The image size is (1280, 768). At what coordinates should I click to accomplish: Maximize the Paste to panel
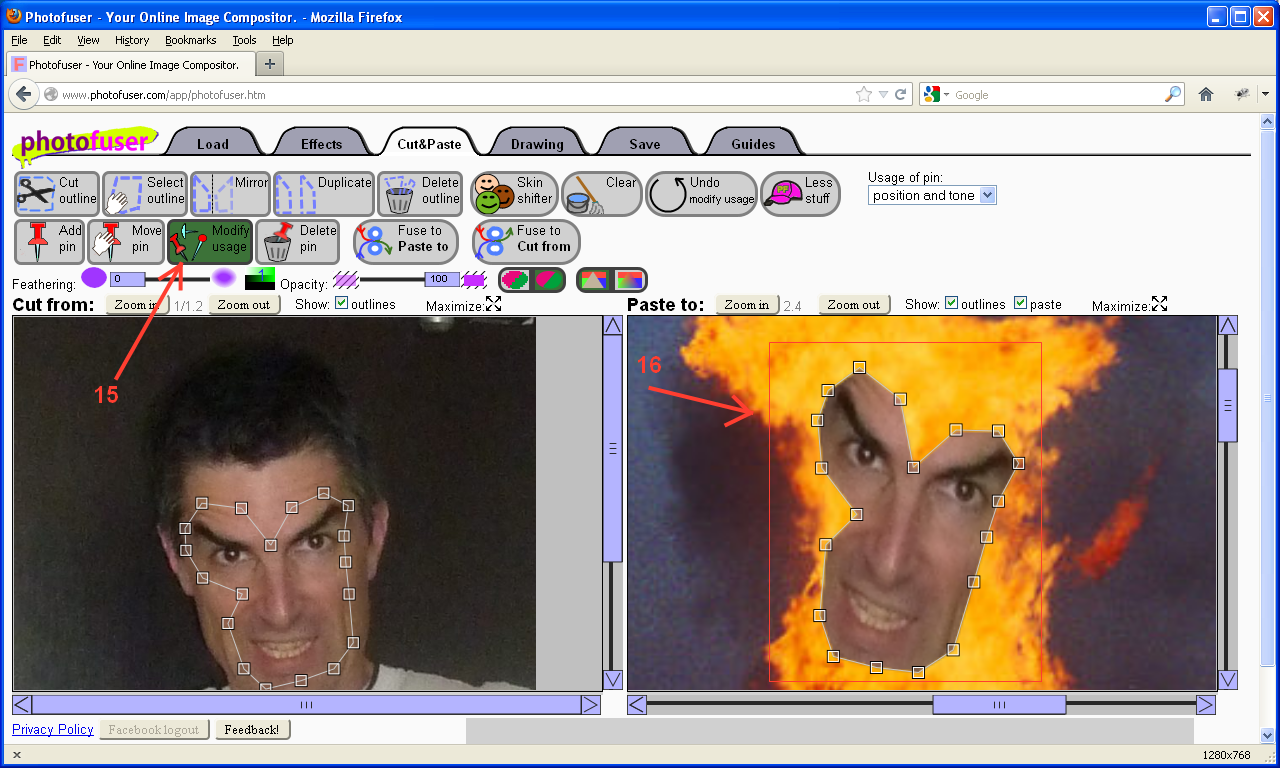[1160, 304]
